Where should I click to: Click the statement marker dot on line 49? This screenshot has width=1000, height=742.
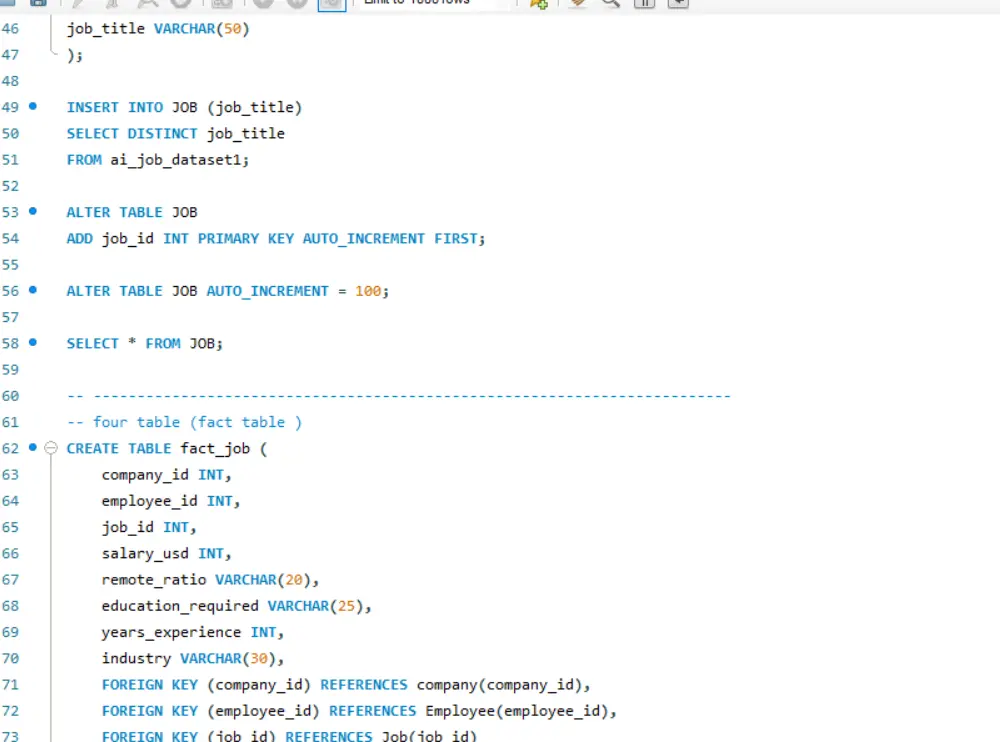[x=33, y=106]
